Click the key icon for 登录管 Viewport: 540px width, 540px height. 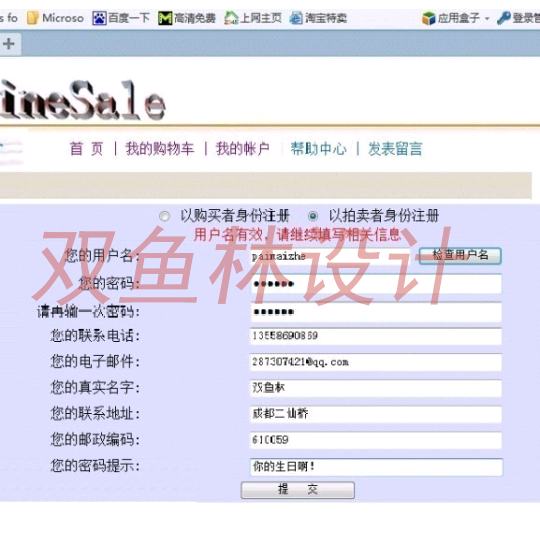click(503, 18)
